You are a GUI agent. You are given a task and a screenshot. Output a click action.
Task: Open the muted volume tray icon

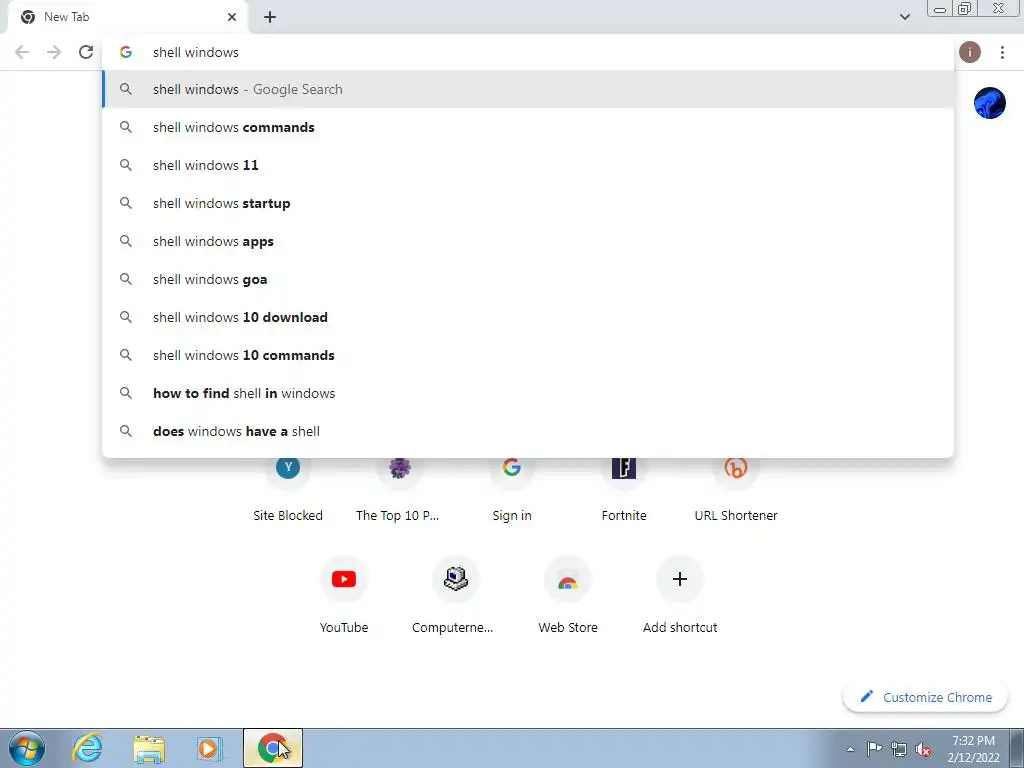(923, 749)
